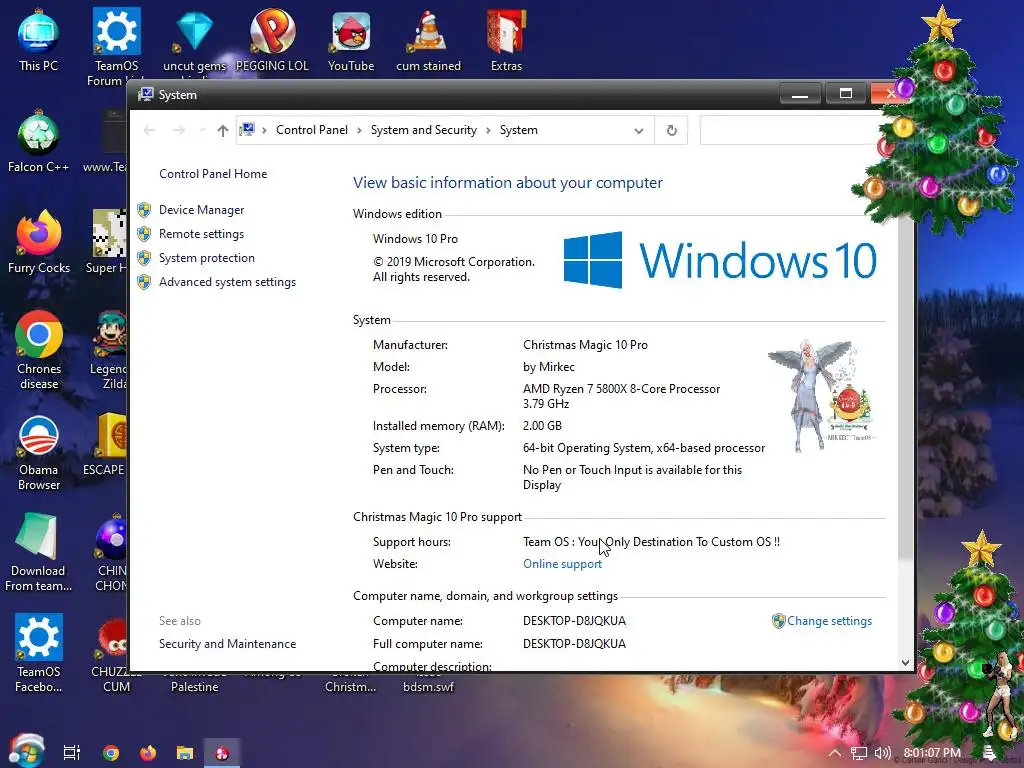The height and width of the screenshot is (768, 1024).
Task: Click System protection shield icon
Action: tap(144, 258)
